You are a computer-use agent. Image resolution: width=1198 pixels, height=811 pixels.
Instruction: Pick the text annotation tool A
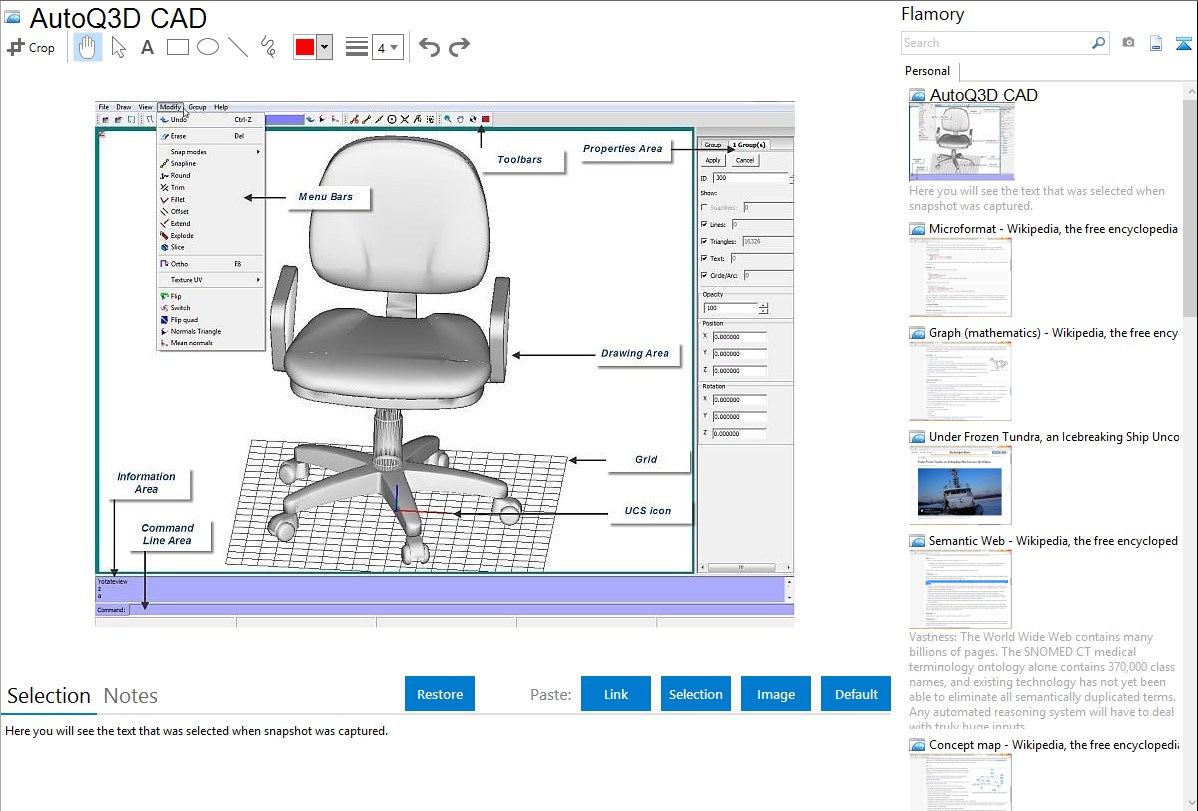[x=147, y=47]
